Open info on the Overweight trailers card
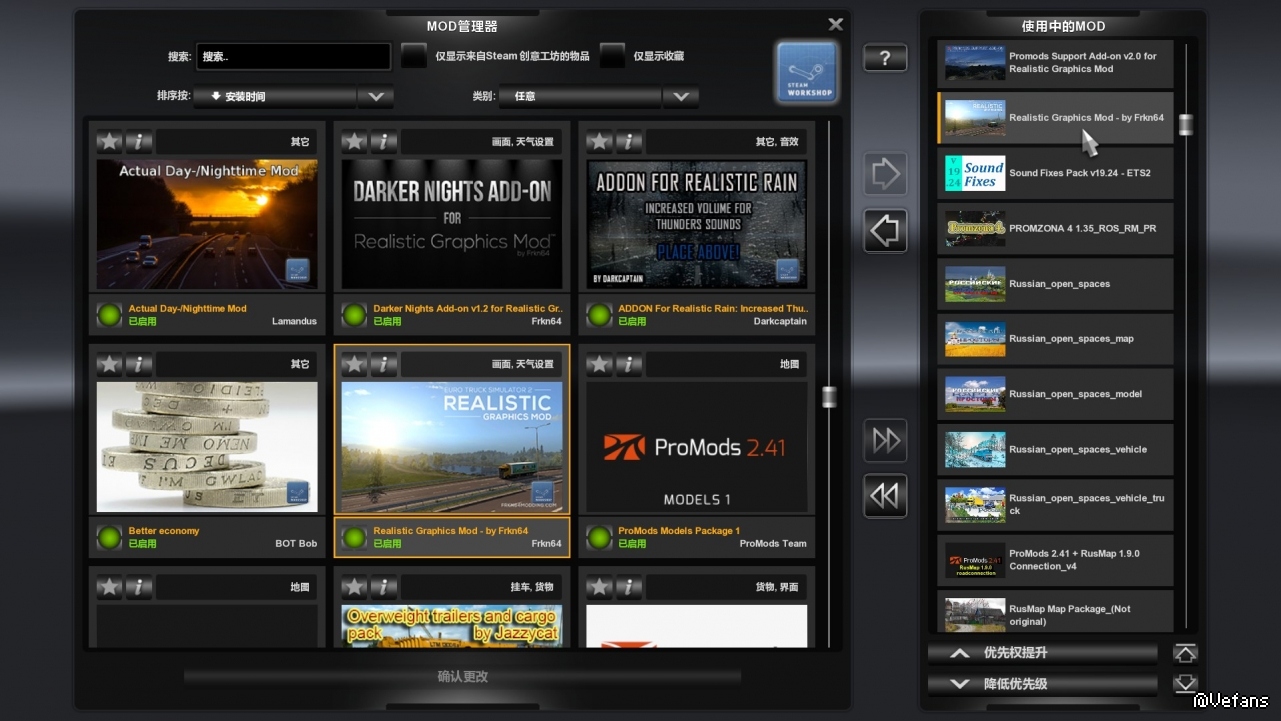Viewport: 1281px width, 721px height. (x=384, y=587)
